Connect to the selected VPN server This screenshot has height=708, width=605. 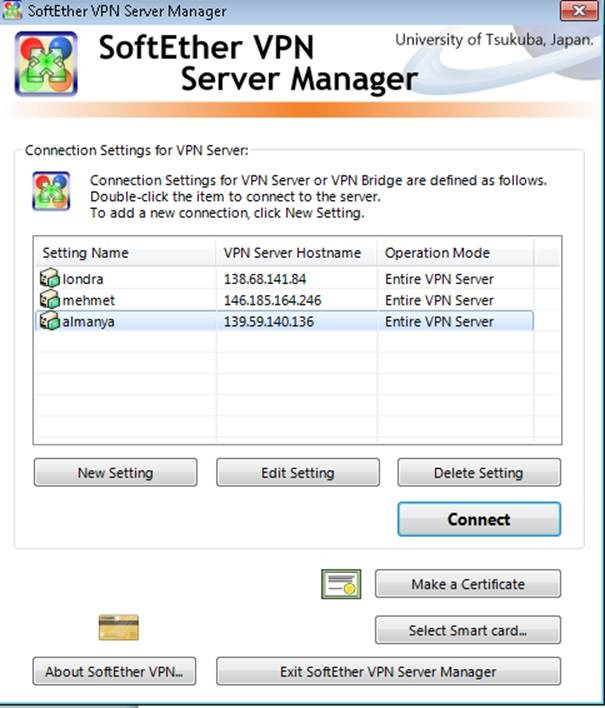tap(479, 519)
